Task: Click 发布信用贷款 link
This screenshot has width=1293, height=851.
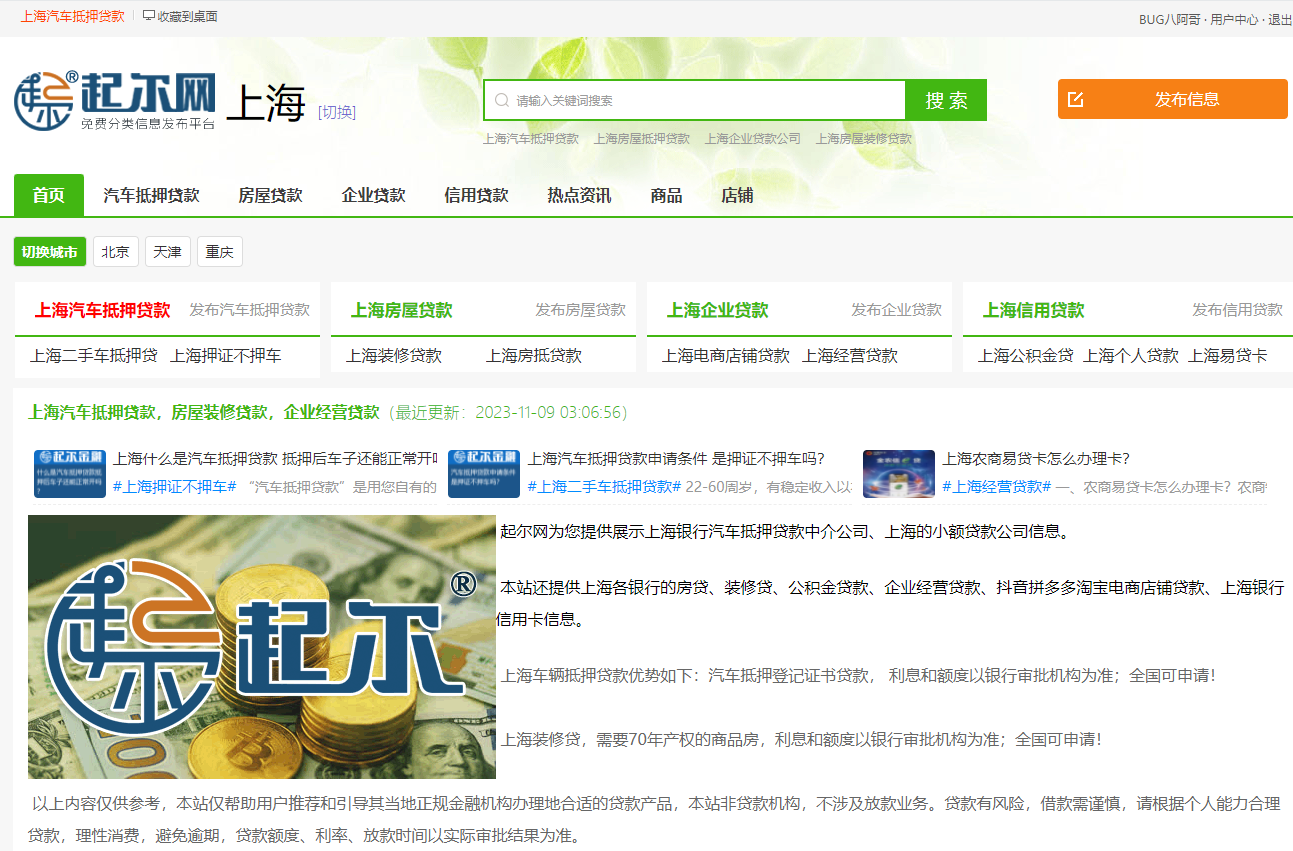Action: click(x=1237, y=310)
